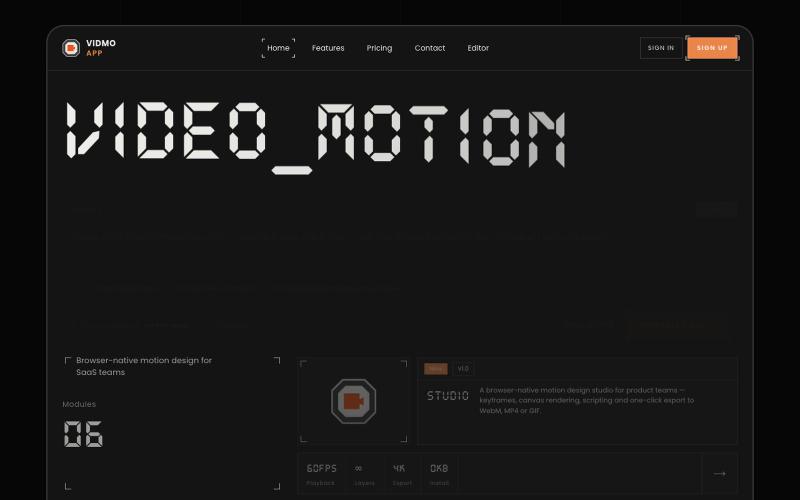Screen dimensions: 800x500
Task: Open the Pricing nav link
Action: [379, 48]
